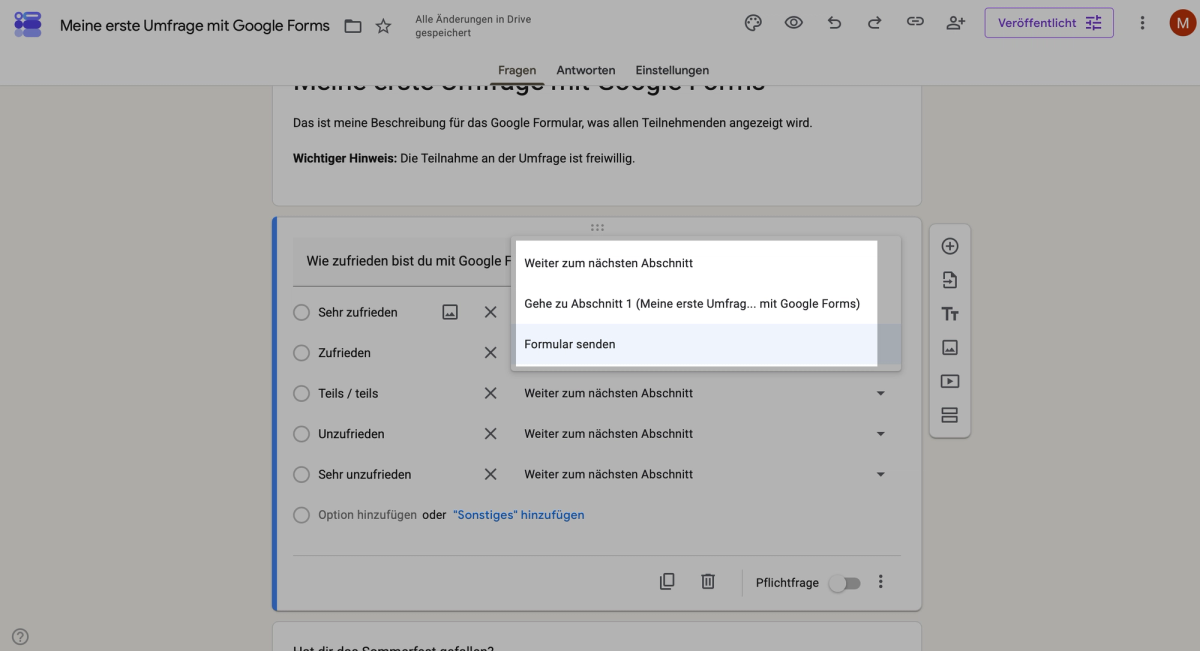
Task: Duplicate the question with copy icon
Action: (667, 581)
